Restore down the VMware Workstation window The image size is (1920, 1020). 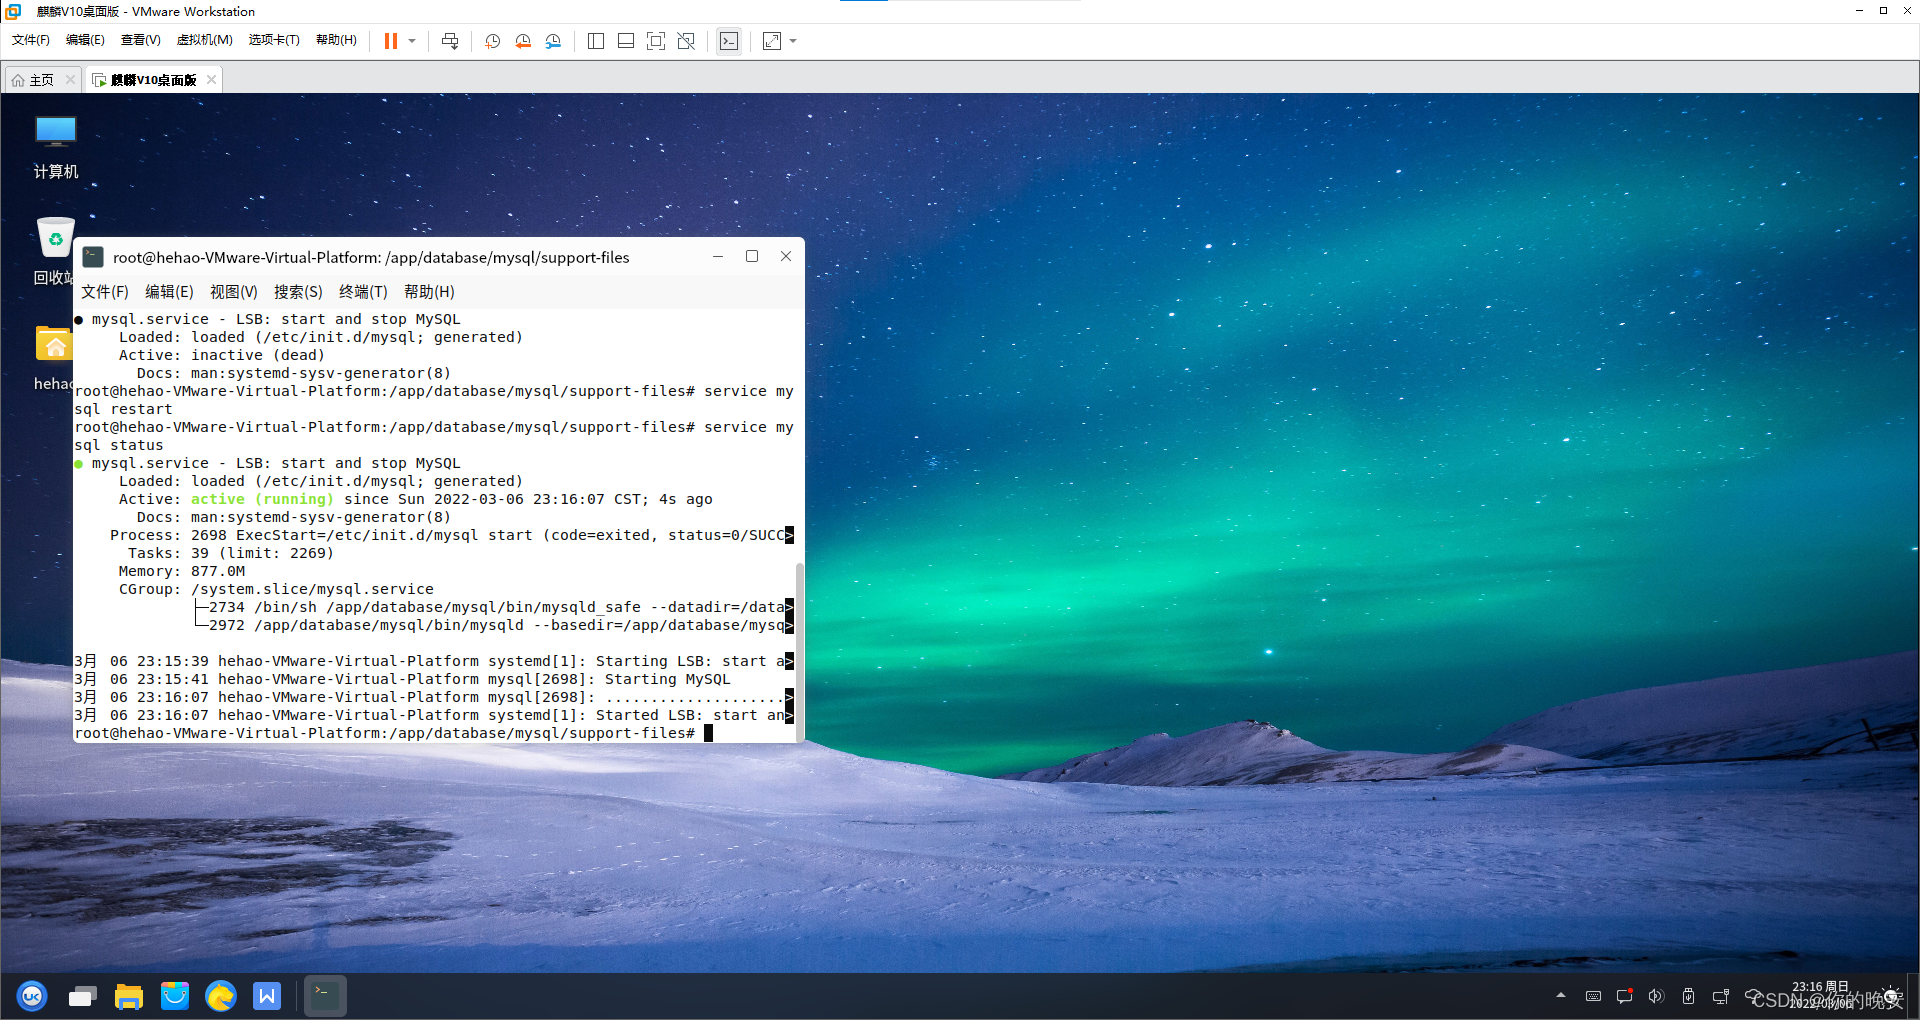click(x=1883, y=11)
